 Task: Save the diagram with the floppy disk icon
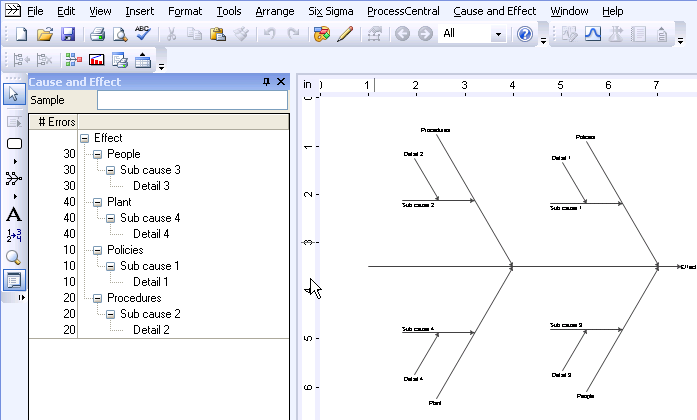pyautogui.click(x=68, y=34)
